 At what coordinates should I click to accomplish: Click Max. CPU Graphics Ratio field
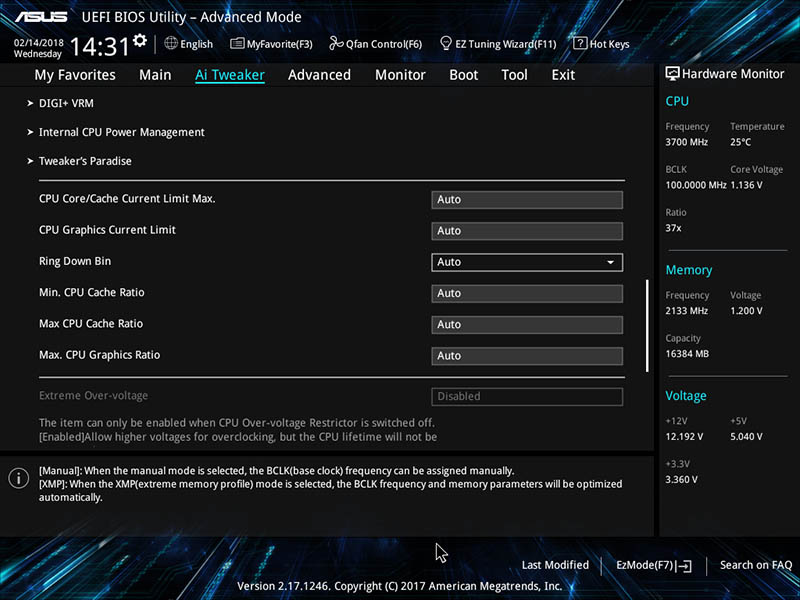tap(527, 356)
